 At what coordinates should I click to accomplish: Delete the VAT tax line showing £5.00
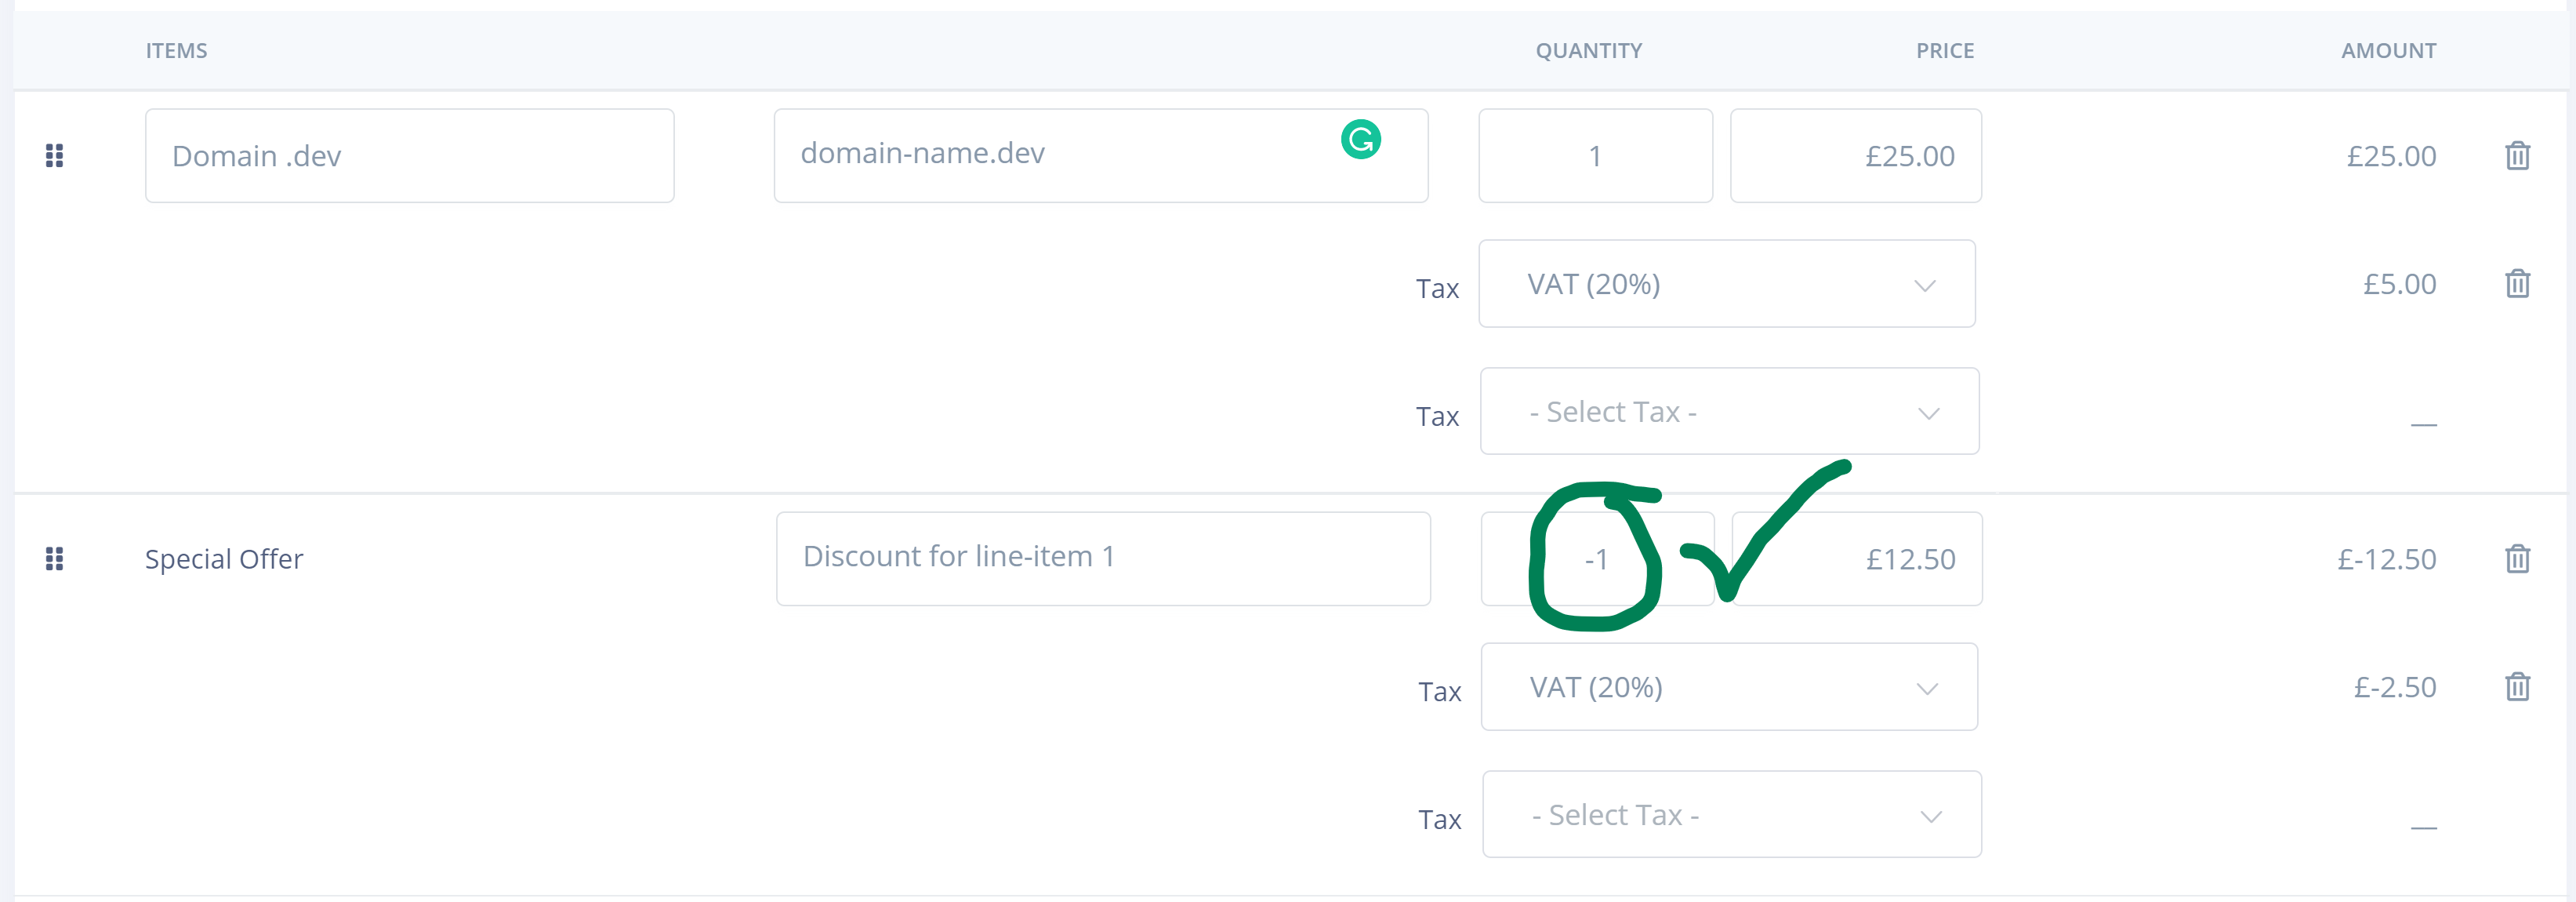coord(2519,283)
